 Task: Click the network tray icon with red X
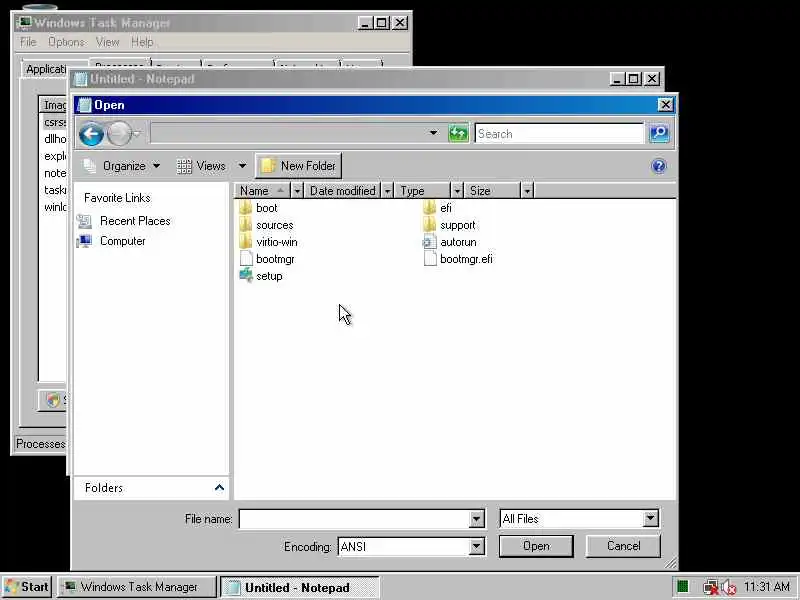pos(710,587)
